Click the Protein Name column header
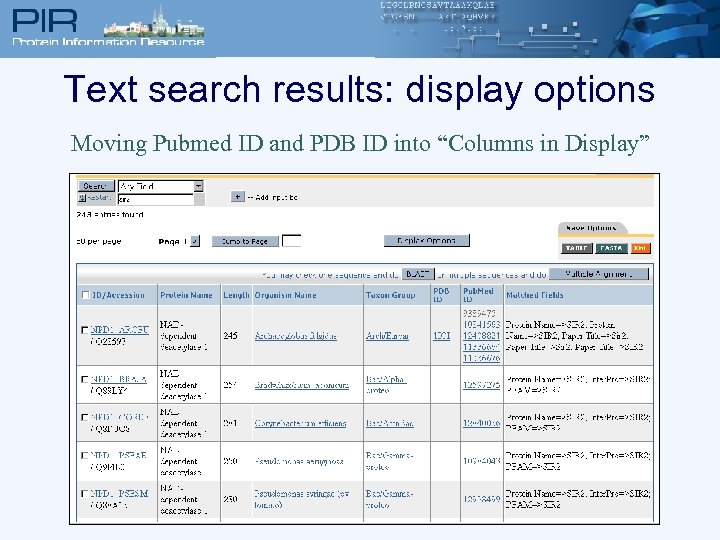Viewport: 720px width, 540px height. coord(186,295)
